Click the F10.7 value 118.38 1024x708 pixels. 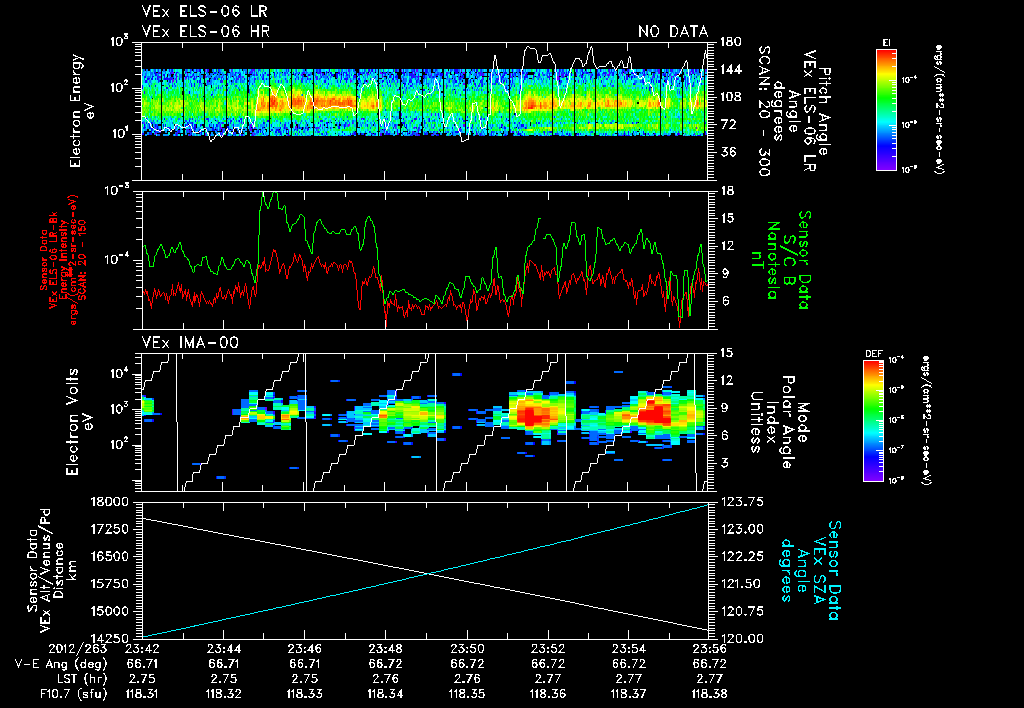pyautogui.click(x=709, y=694)
